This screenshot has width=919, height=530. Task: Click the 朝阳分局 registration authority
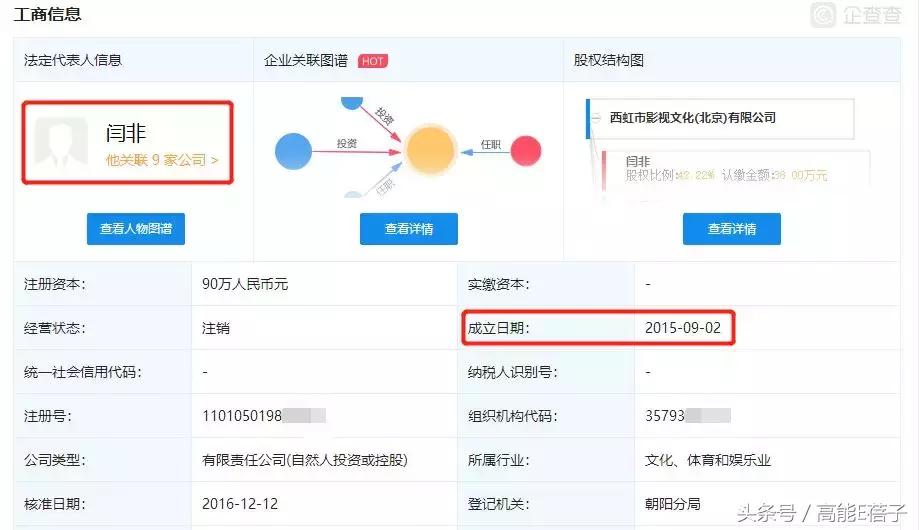coord(673,504)
